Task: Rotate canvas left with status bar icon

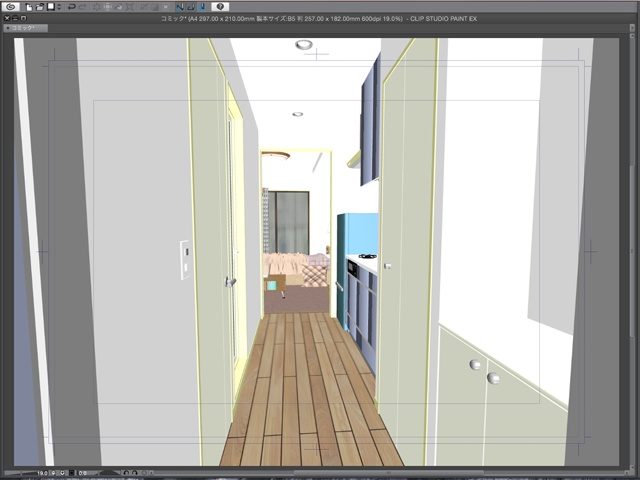Action: [x=126, y=473]
